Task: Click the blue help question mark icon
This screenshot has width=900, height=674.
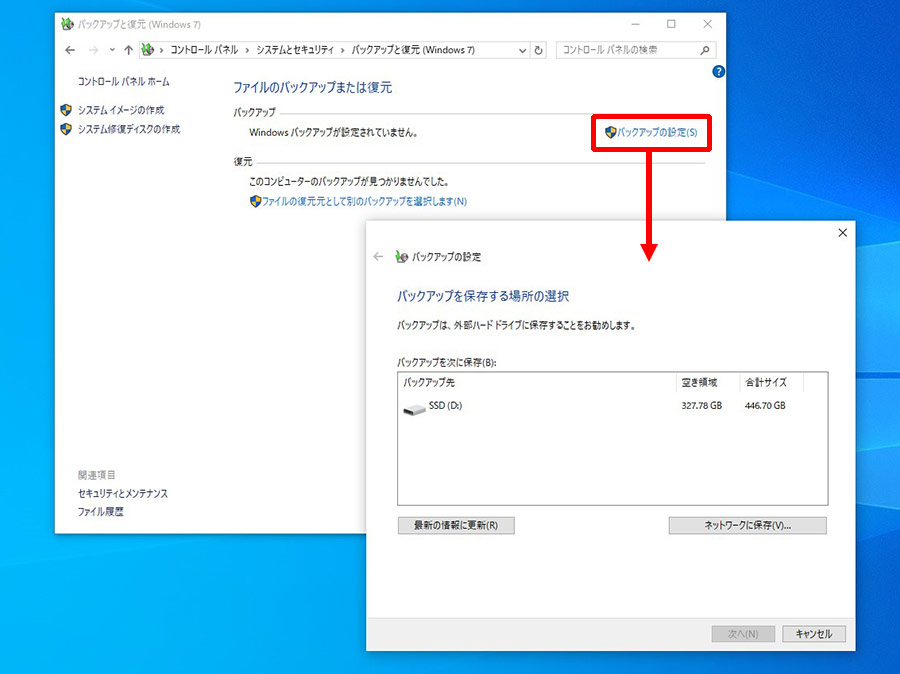Action: [718, 72]
